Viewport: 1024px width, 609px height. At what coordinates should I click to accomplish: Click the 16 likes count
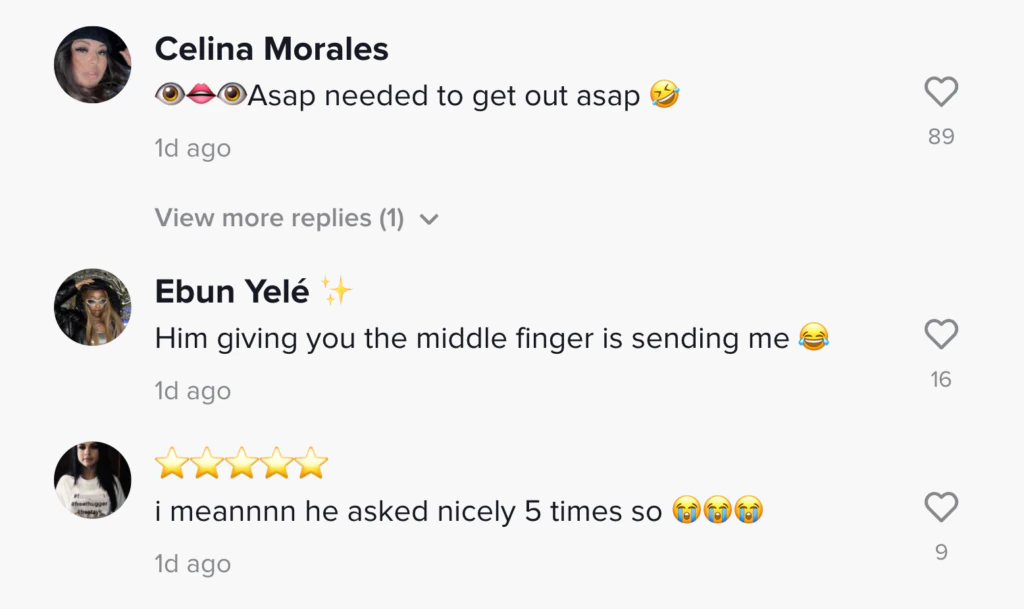(x=941, y=379)
